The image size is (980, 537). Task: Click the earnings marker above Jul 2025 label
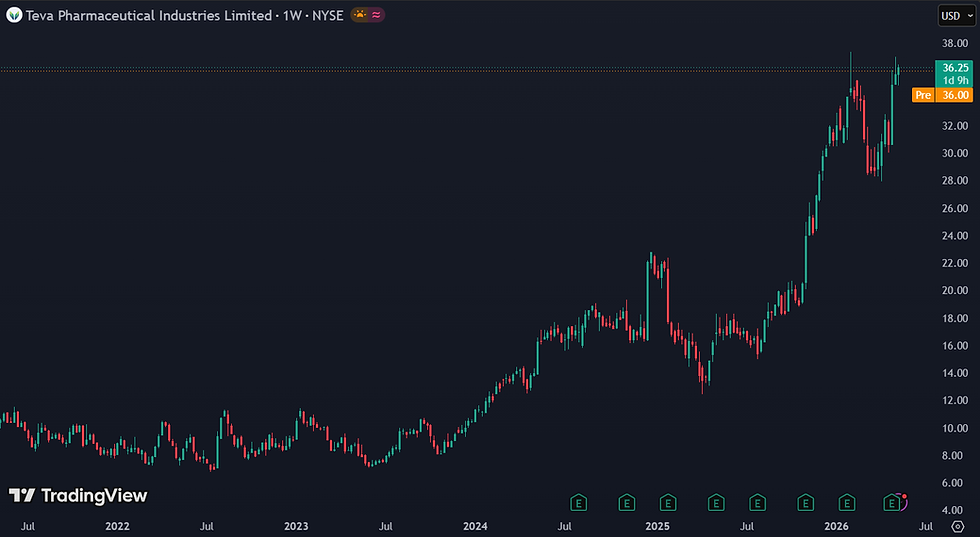(x=758, y=502)
